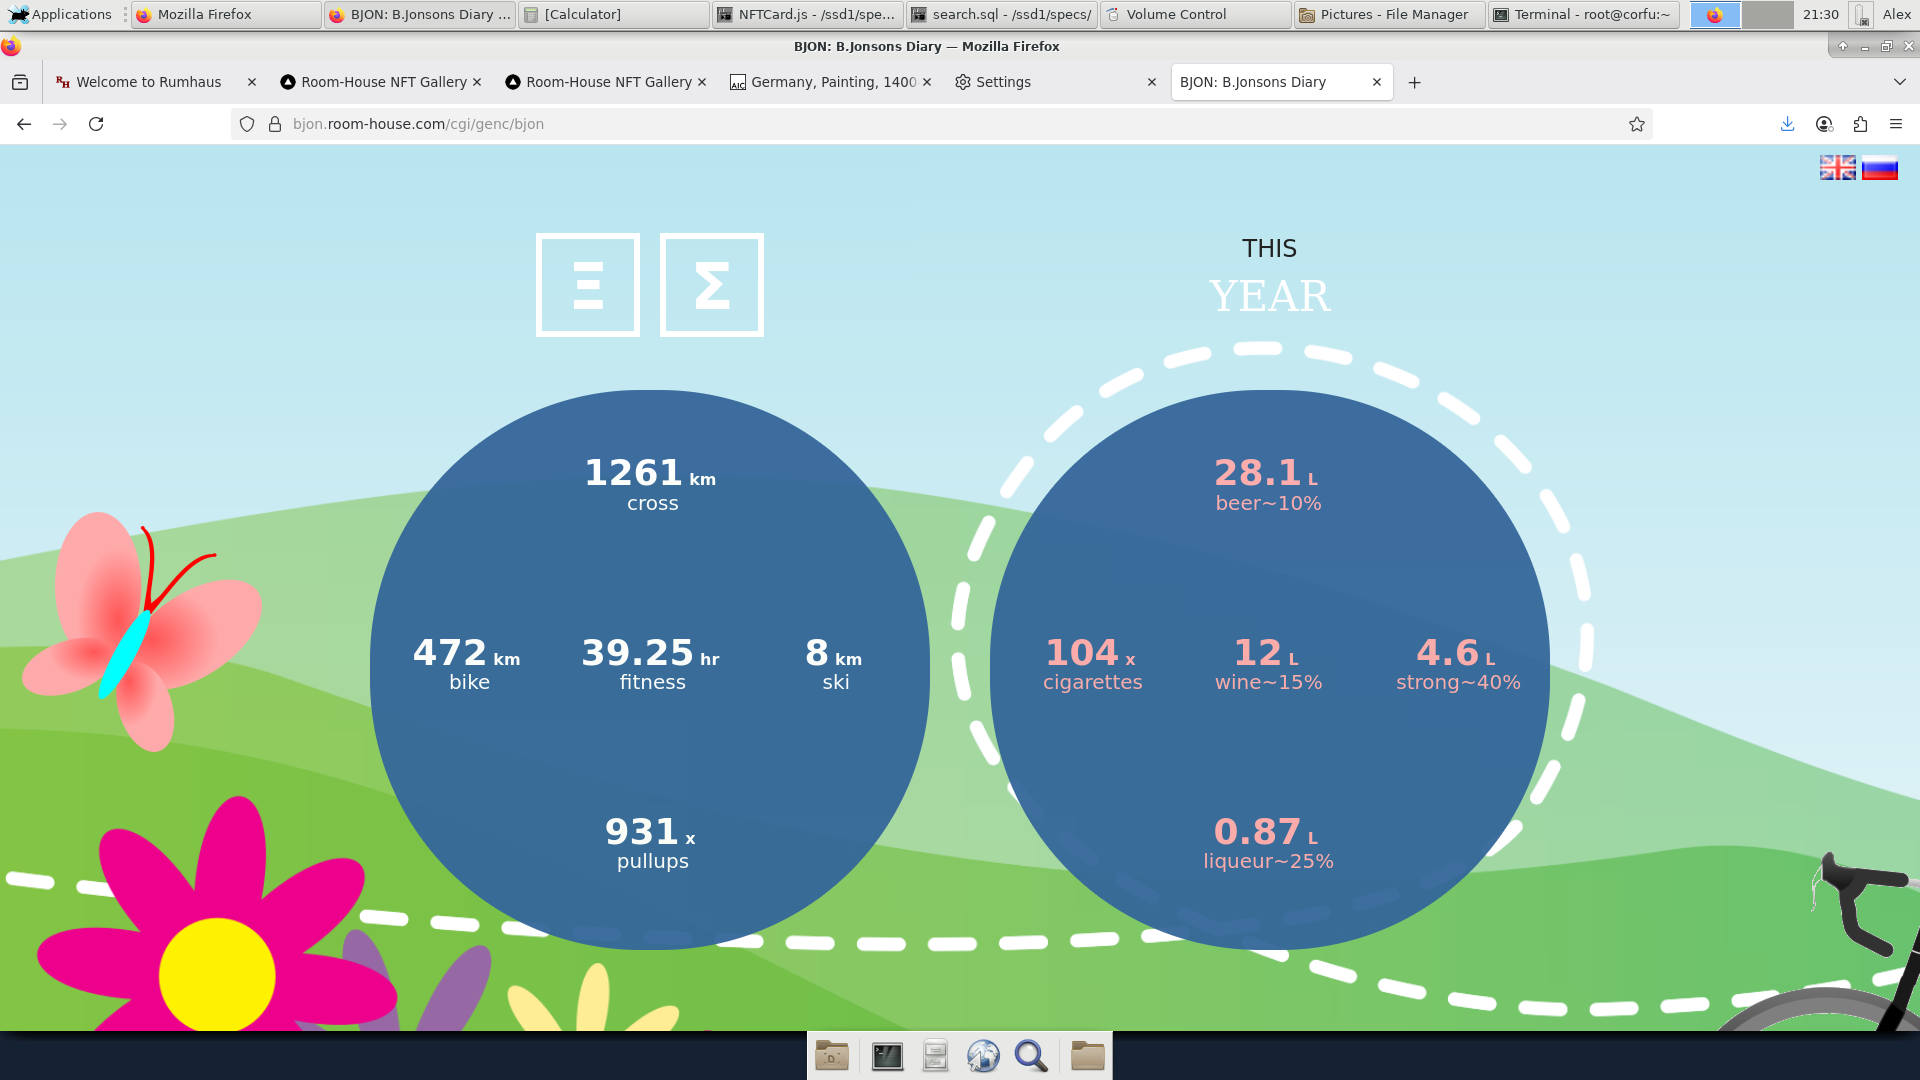Reload the current page
This screenshot has width=1920, height=1080.
click(x=96, y=124)
